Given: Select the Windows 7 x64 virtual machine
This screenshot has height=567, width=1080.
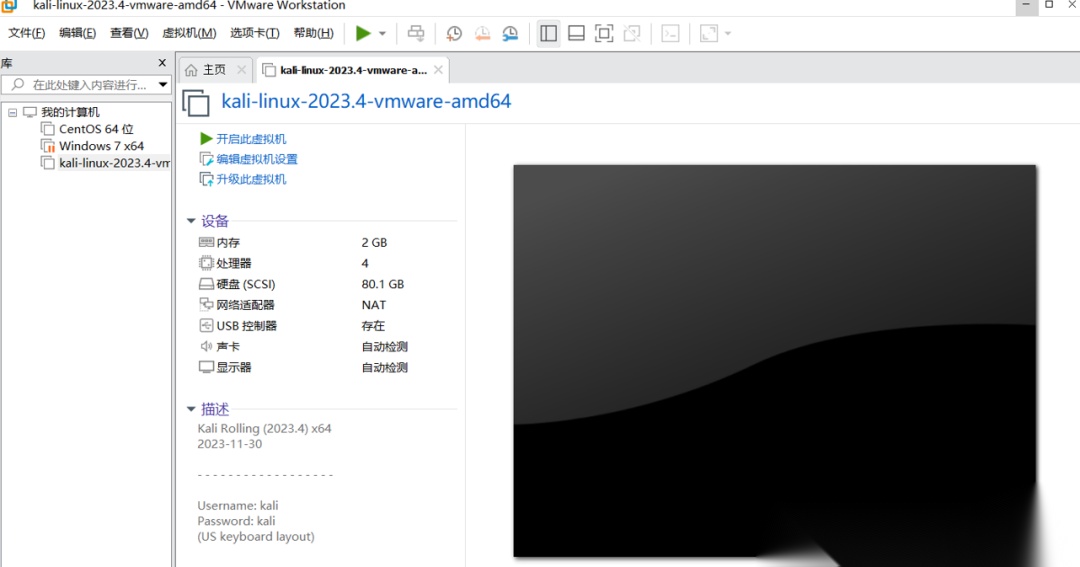Looking at the screenshot, I should [x=101, y=146].
